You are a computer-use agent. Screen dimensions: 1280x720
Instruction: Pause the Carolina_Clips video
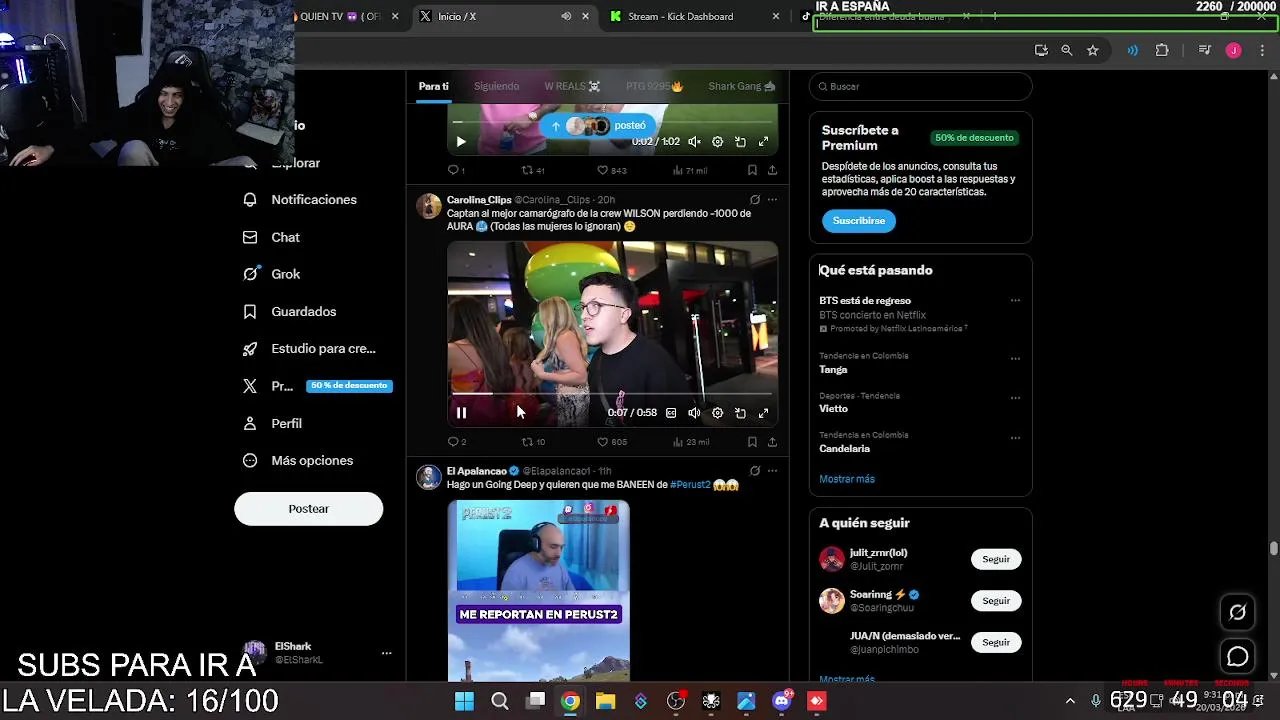click(x=461, y=413)
